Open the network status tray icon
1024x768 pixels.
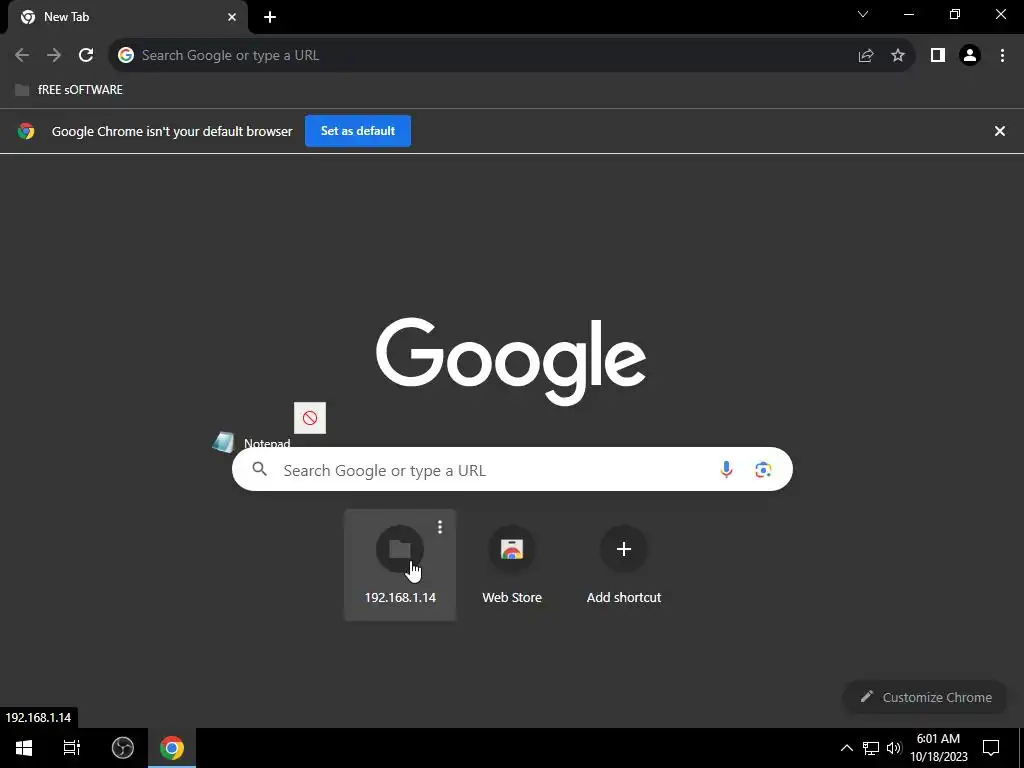[x=871, y=748]
